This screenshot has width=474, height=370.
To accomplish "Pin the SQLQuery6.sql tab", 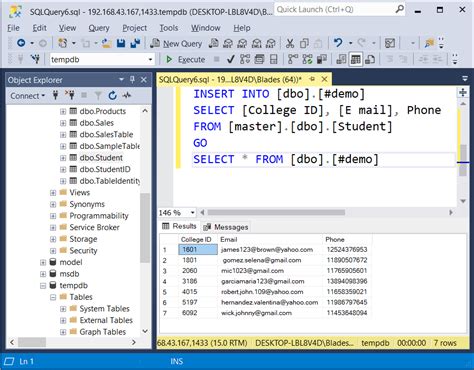I will tap(312, 79).
